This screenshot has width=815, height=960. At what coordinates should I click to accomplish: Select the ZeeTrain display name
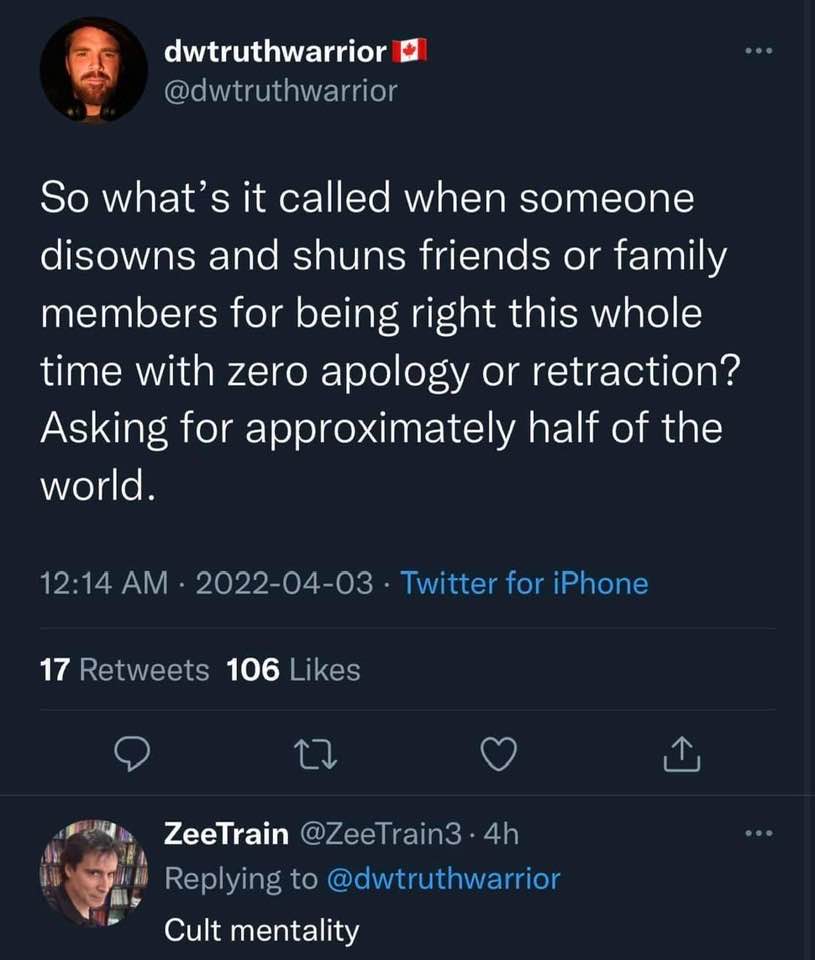226,832
